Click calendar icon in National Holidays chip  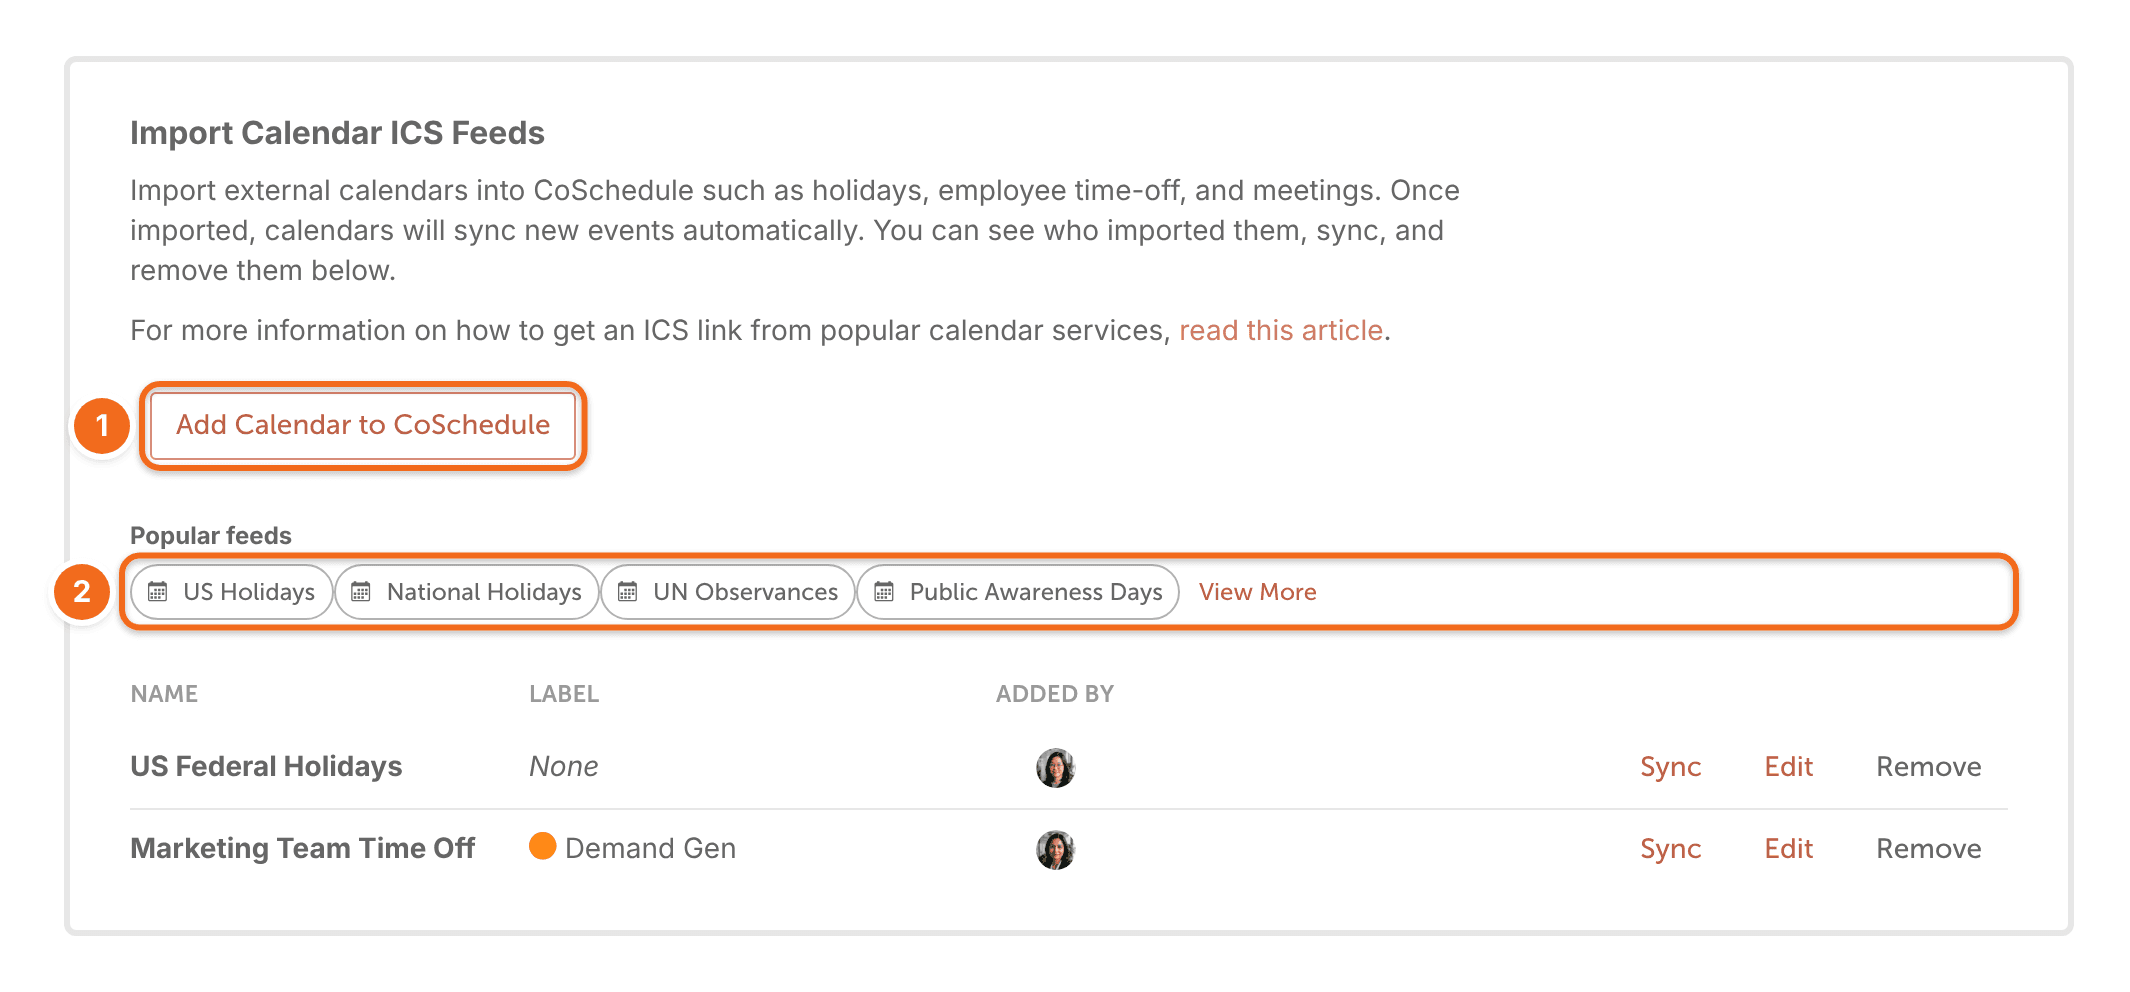(361, 592)
